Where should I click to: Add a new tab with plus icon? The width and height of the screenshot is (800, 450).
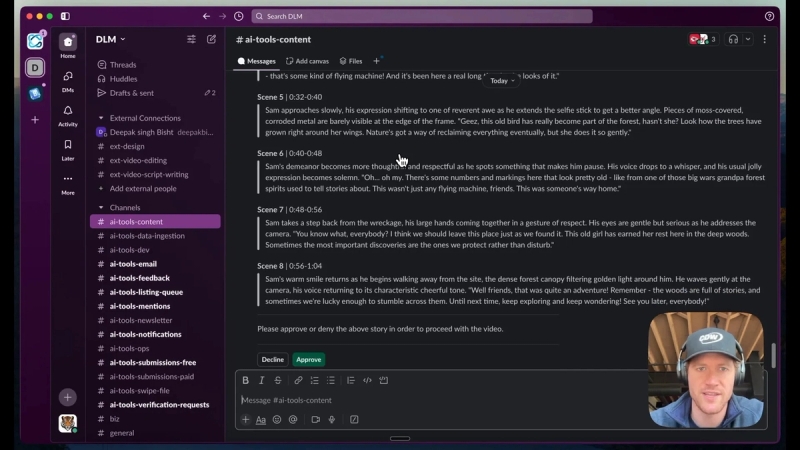coord(376,61)
